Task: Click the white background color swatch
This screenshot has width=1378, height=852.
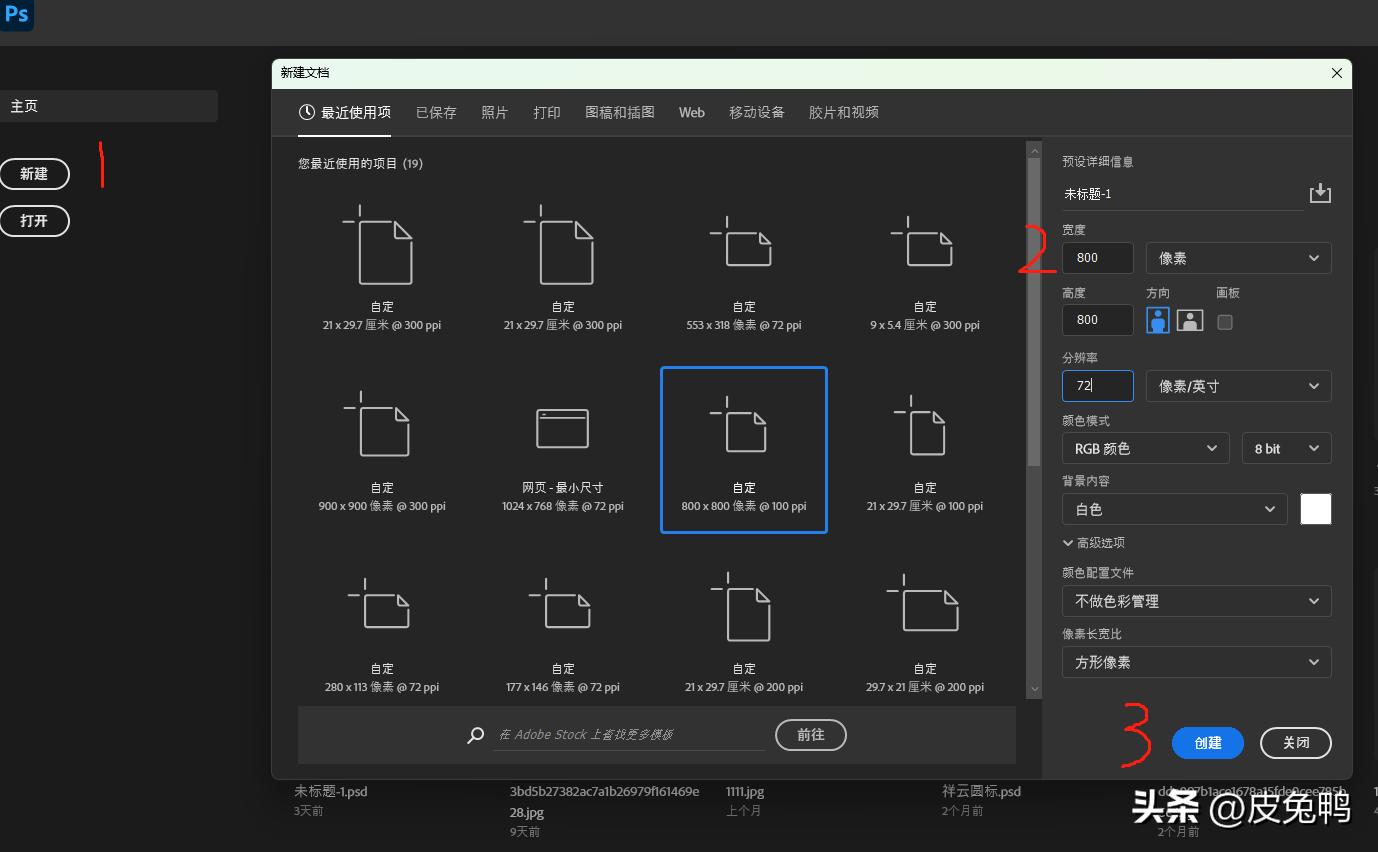Action: pyautogui.click(x=1315, y=509)
